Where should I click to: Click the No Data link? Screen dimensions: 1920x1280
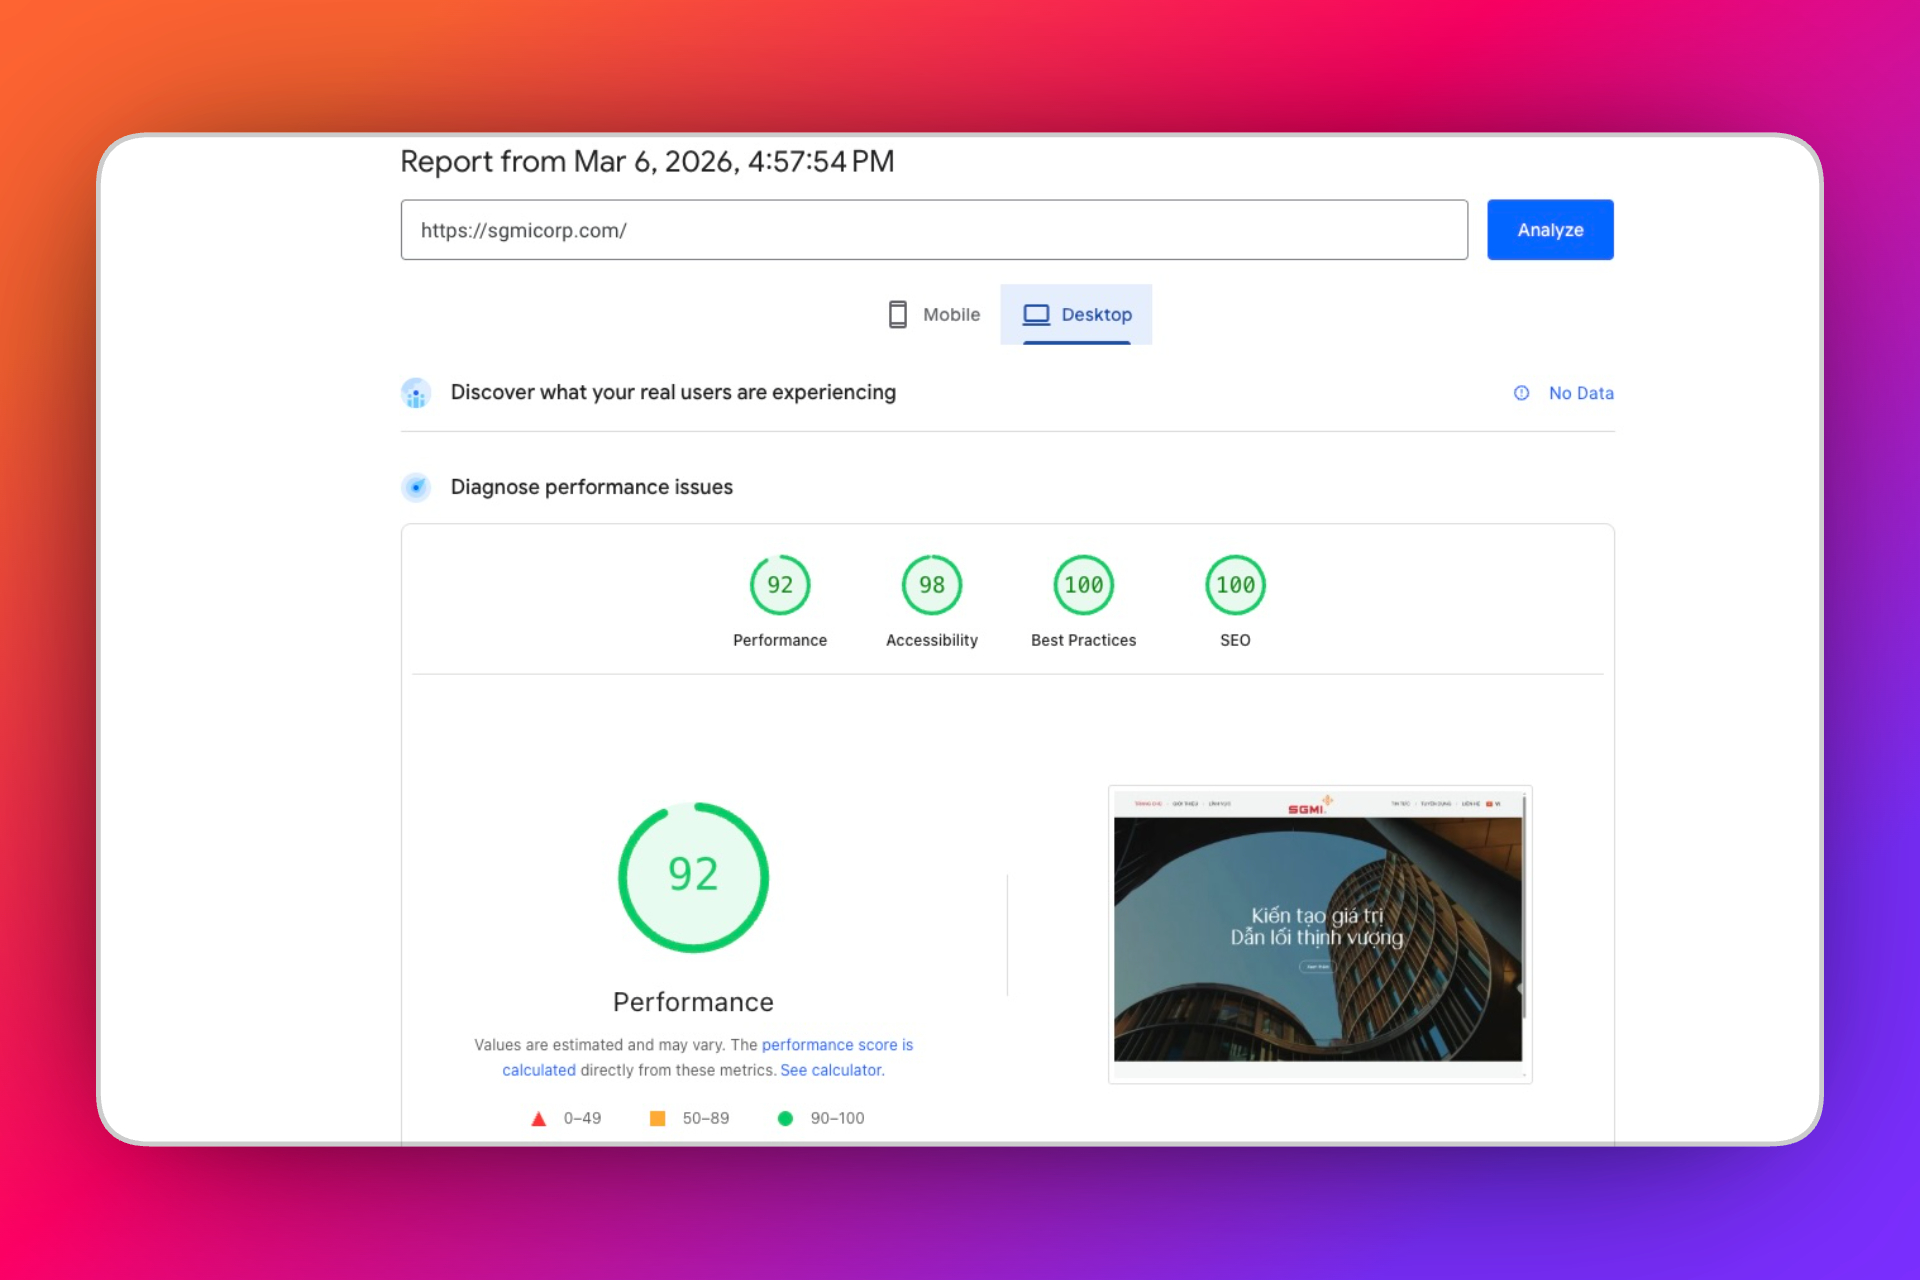tap(1580, 393)
